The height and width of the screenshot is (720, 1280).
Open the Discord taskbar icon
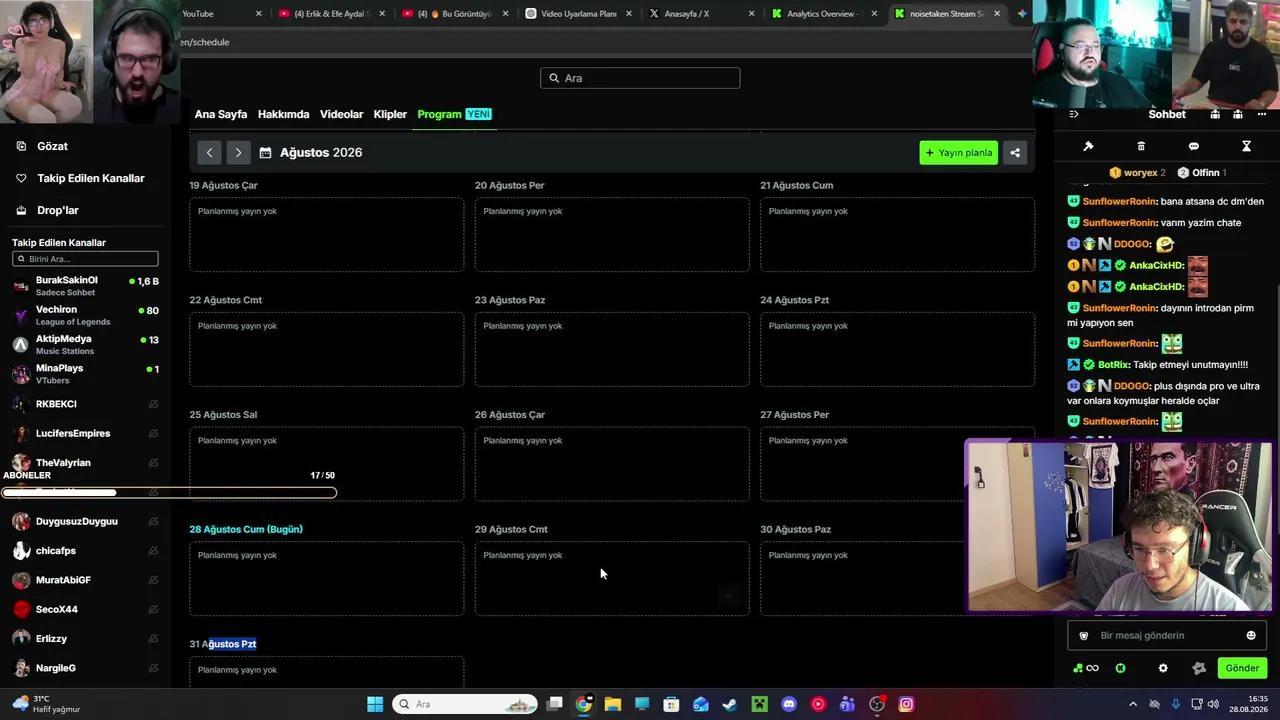(789, 704)
